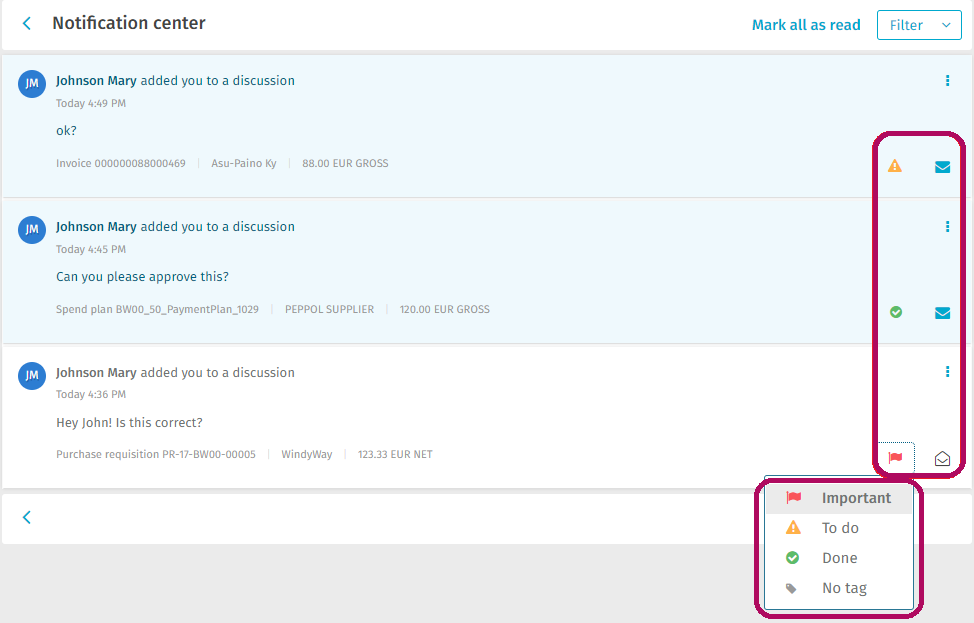
Task: Click the supplier Asu-Paino Ky
Action: coord(244,163)
